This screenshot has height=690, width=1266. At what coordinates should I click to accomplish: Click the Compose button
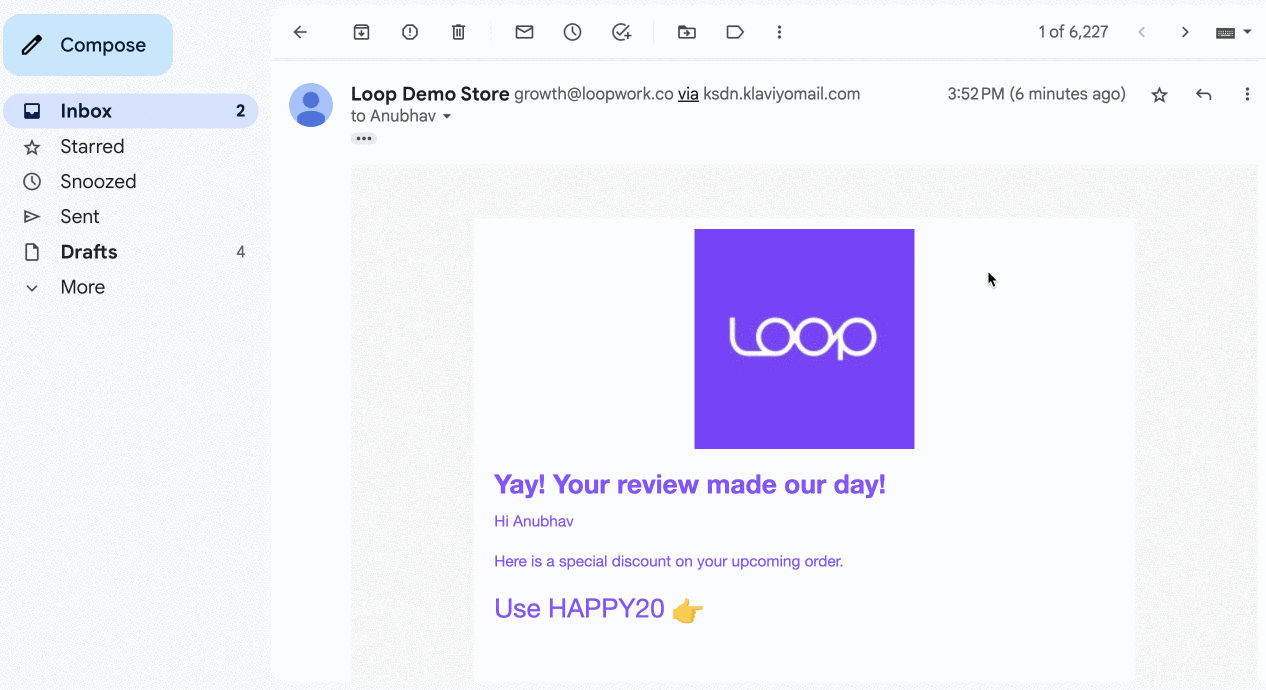(88, 45)
